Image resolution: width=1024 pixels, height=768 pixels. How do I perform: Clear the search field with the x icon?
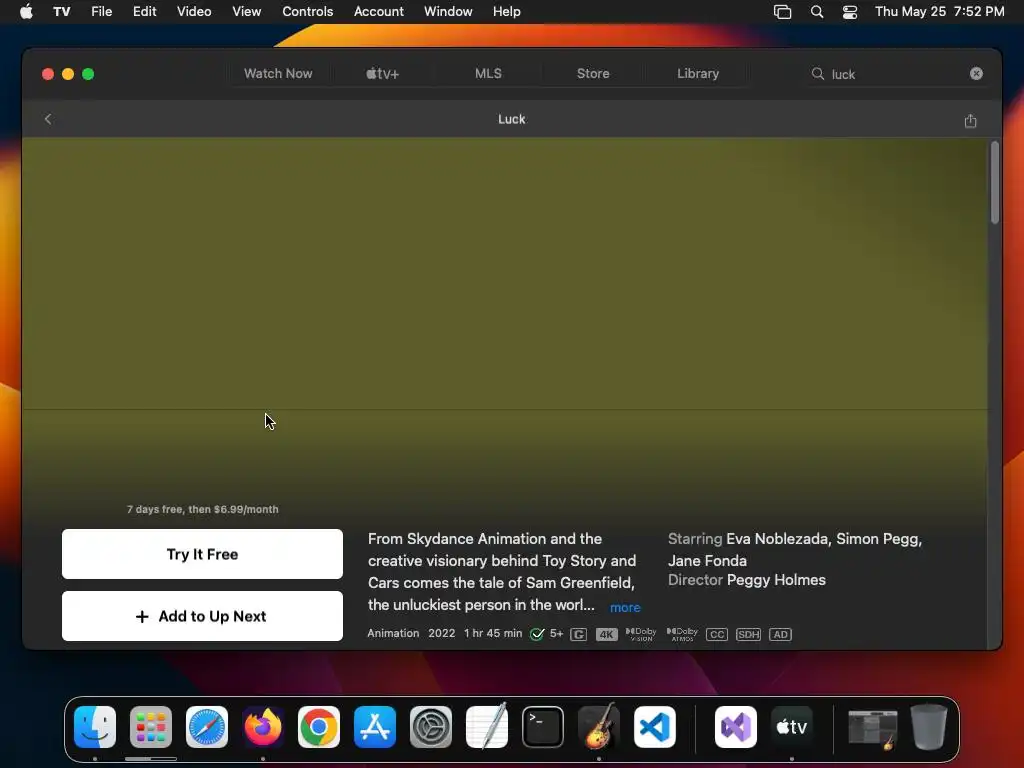976,74
